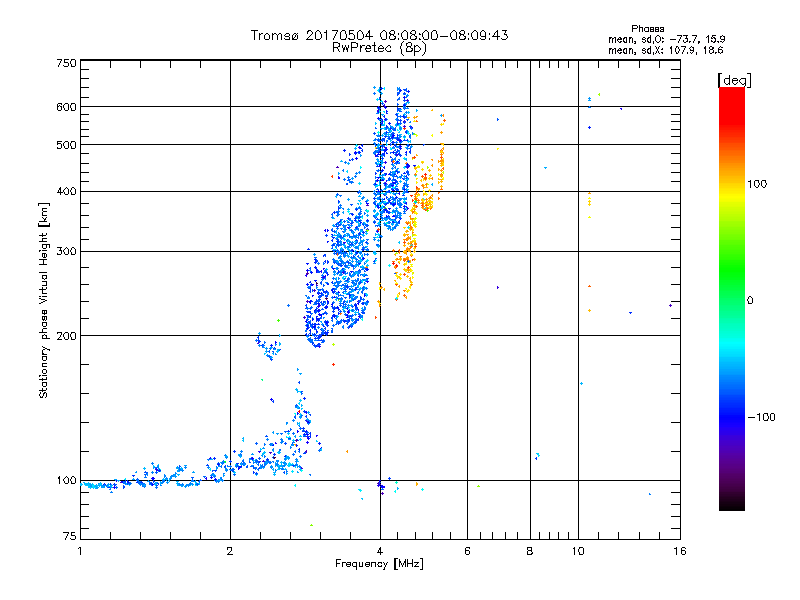Click the '[deg]' colorbar unit label
The height and width of the screenshot is (600, 800).
click(734, 80)
